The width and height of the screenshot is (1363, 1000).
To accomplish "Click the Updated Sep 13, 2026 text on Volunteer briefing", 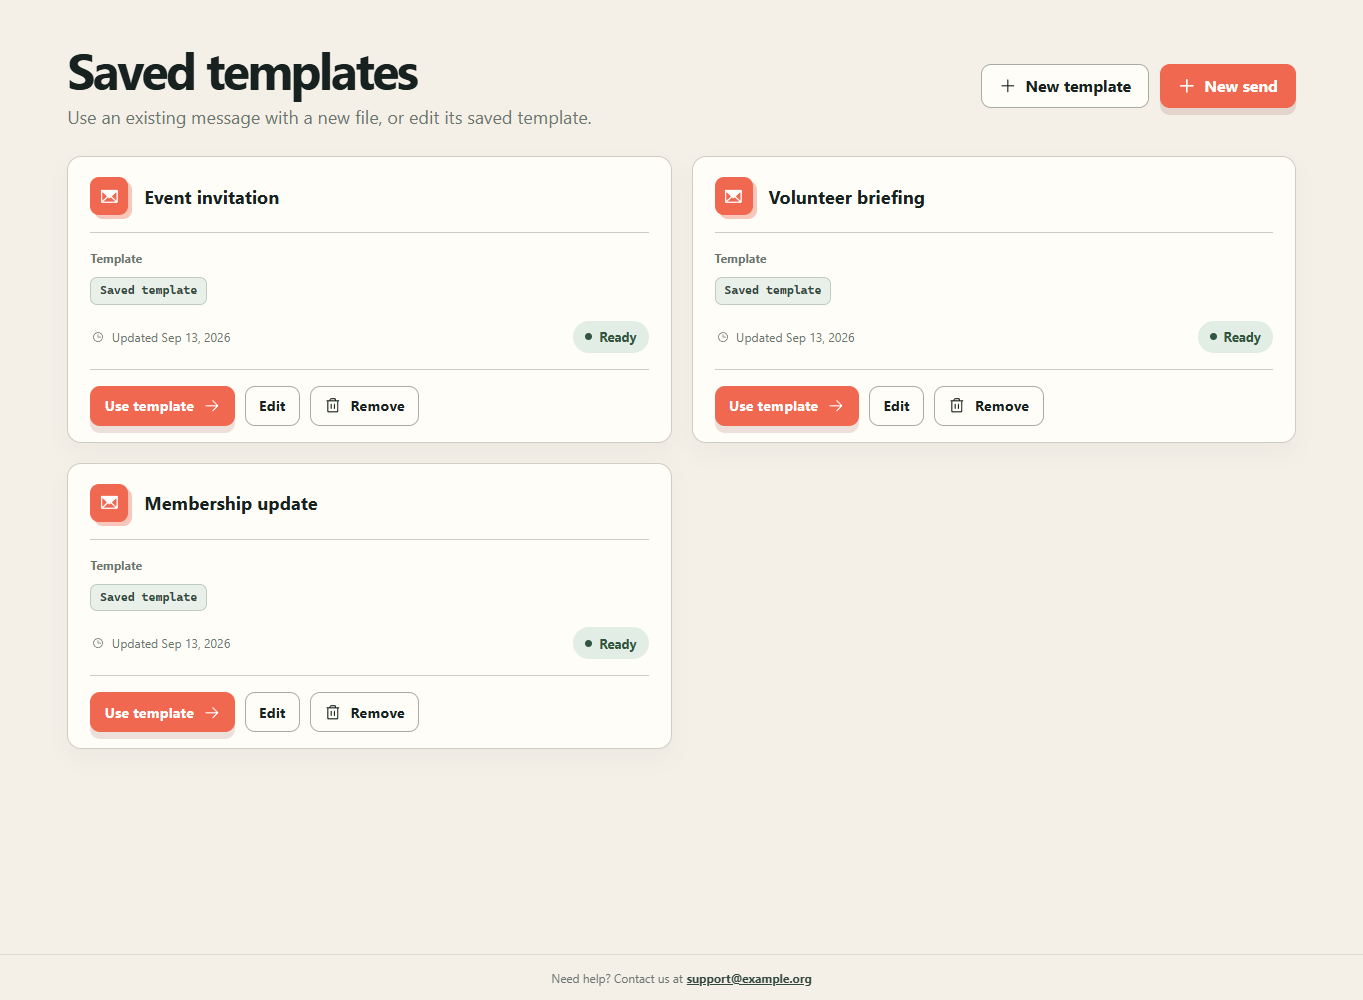I will [795, 338].
